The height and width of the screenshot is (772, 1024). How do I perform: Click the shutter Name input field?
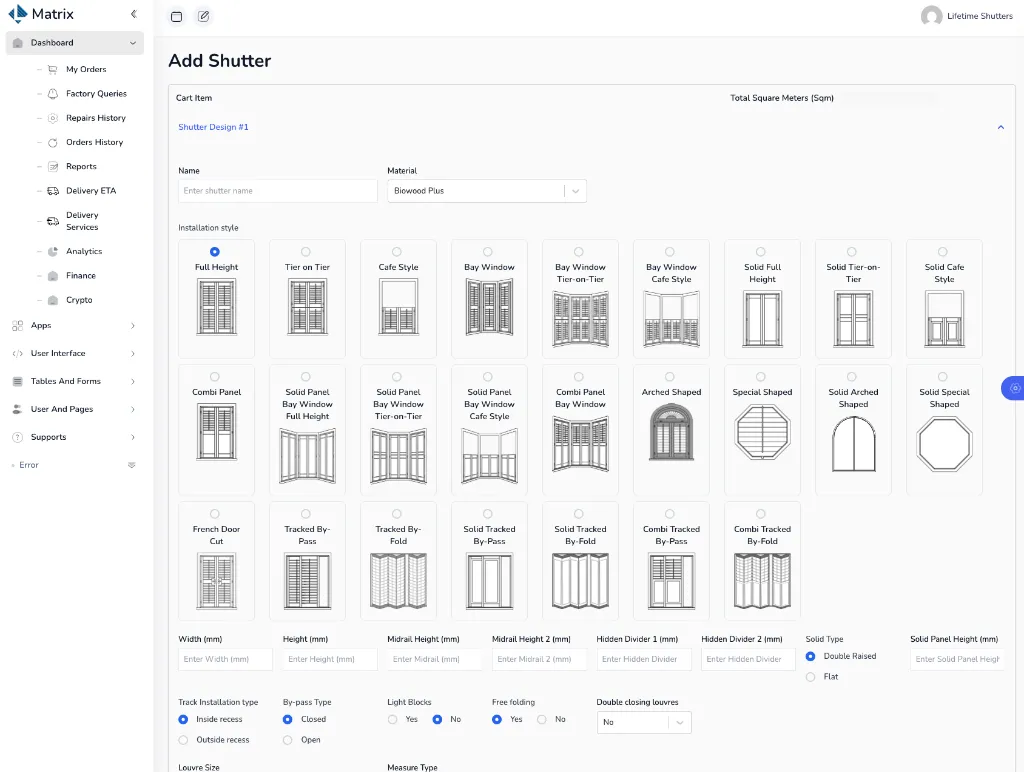(x=278, y=191)
